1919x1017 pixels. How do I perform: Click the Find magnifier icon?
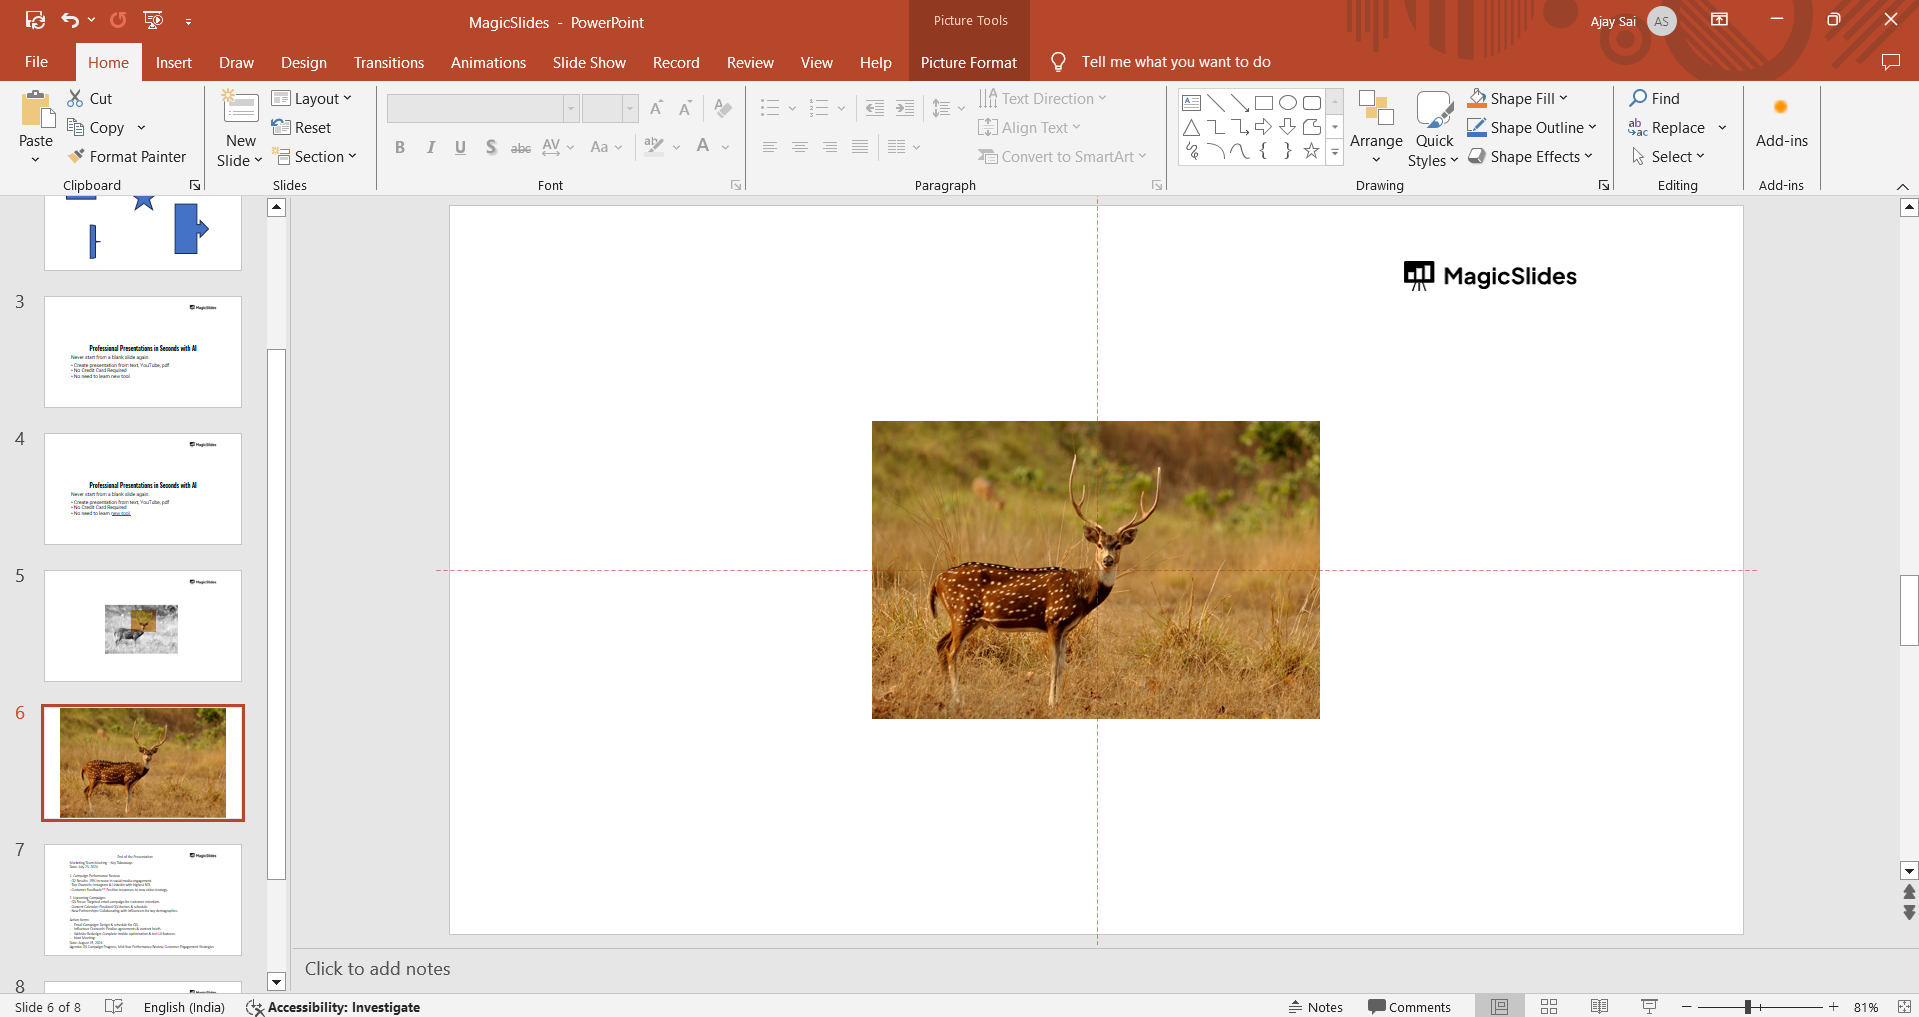tap(1638, 98)
